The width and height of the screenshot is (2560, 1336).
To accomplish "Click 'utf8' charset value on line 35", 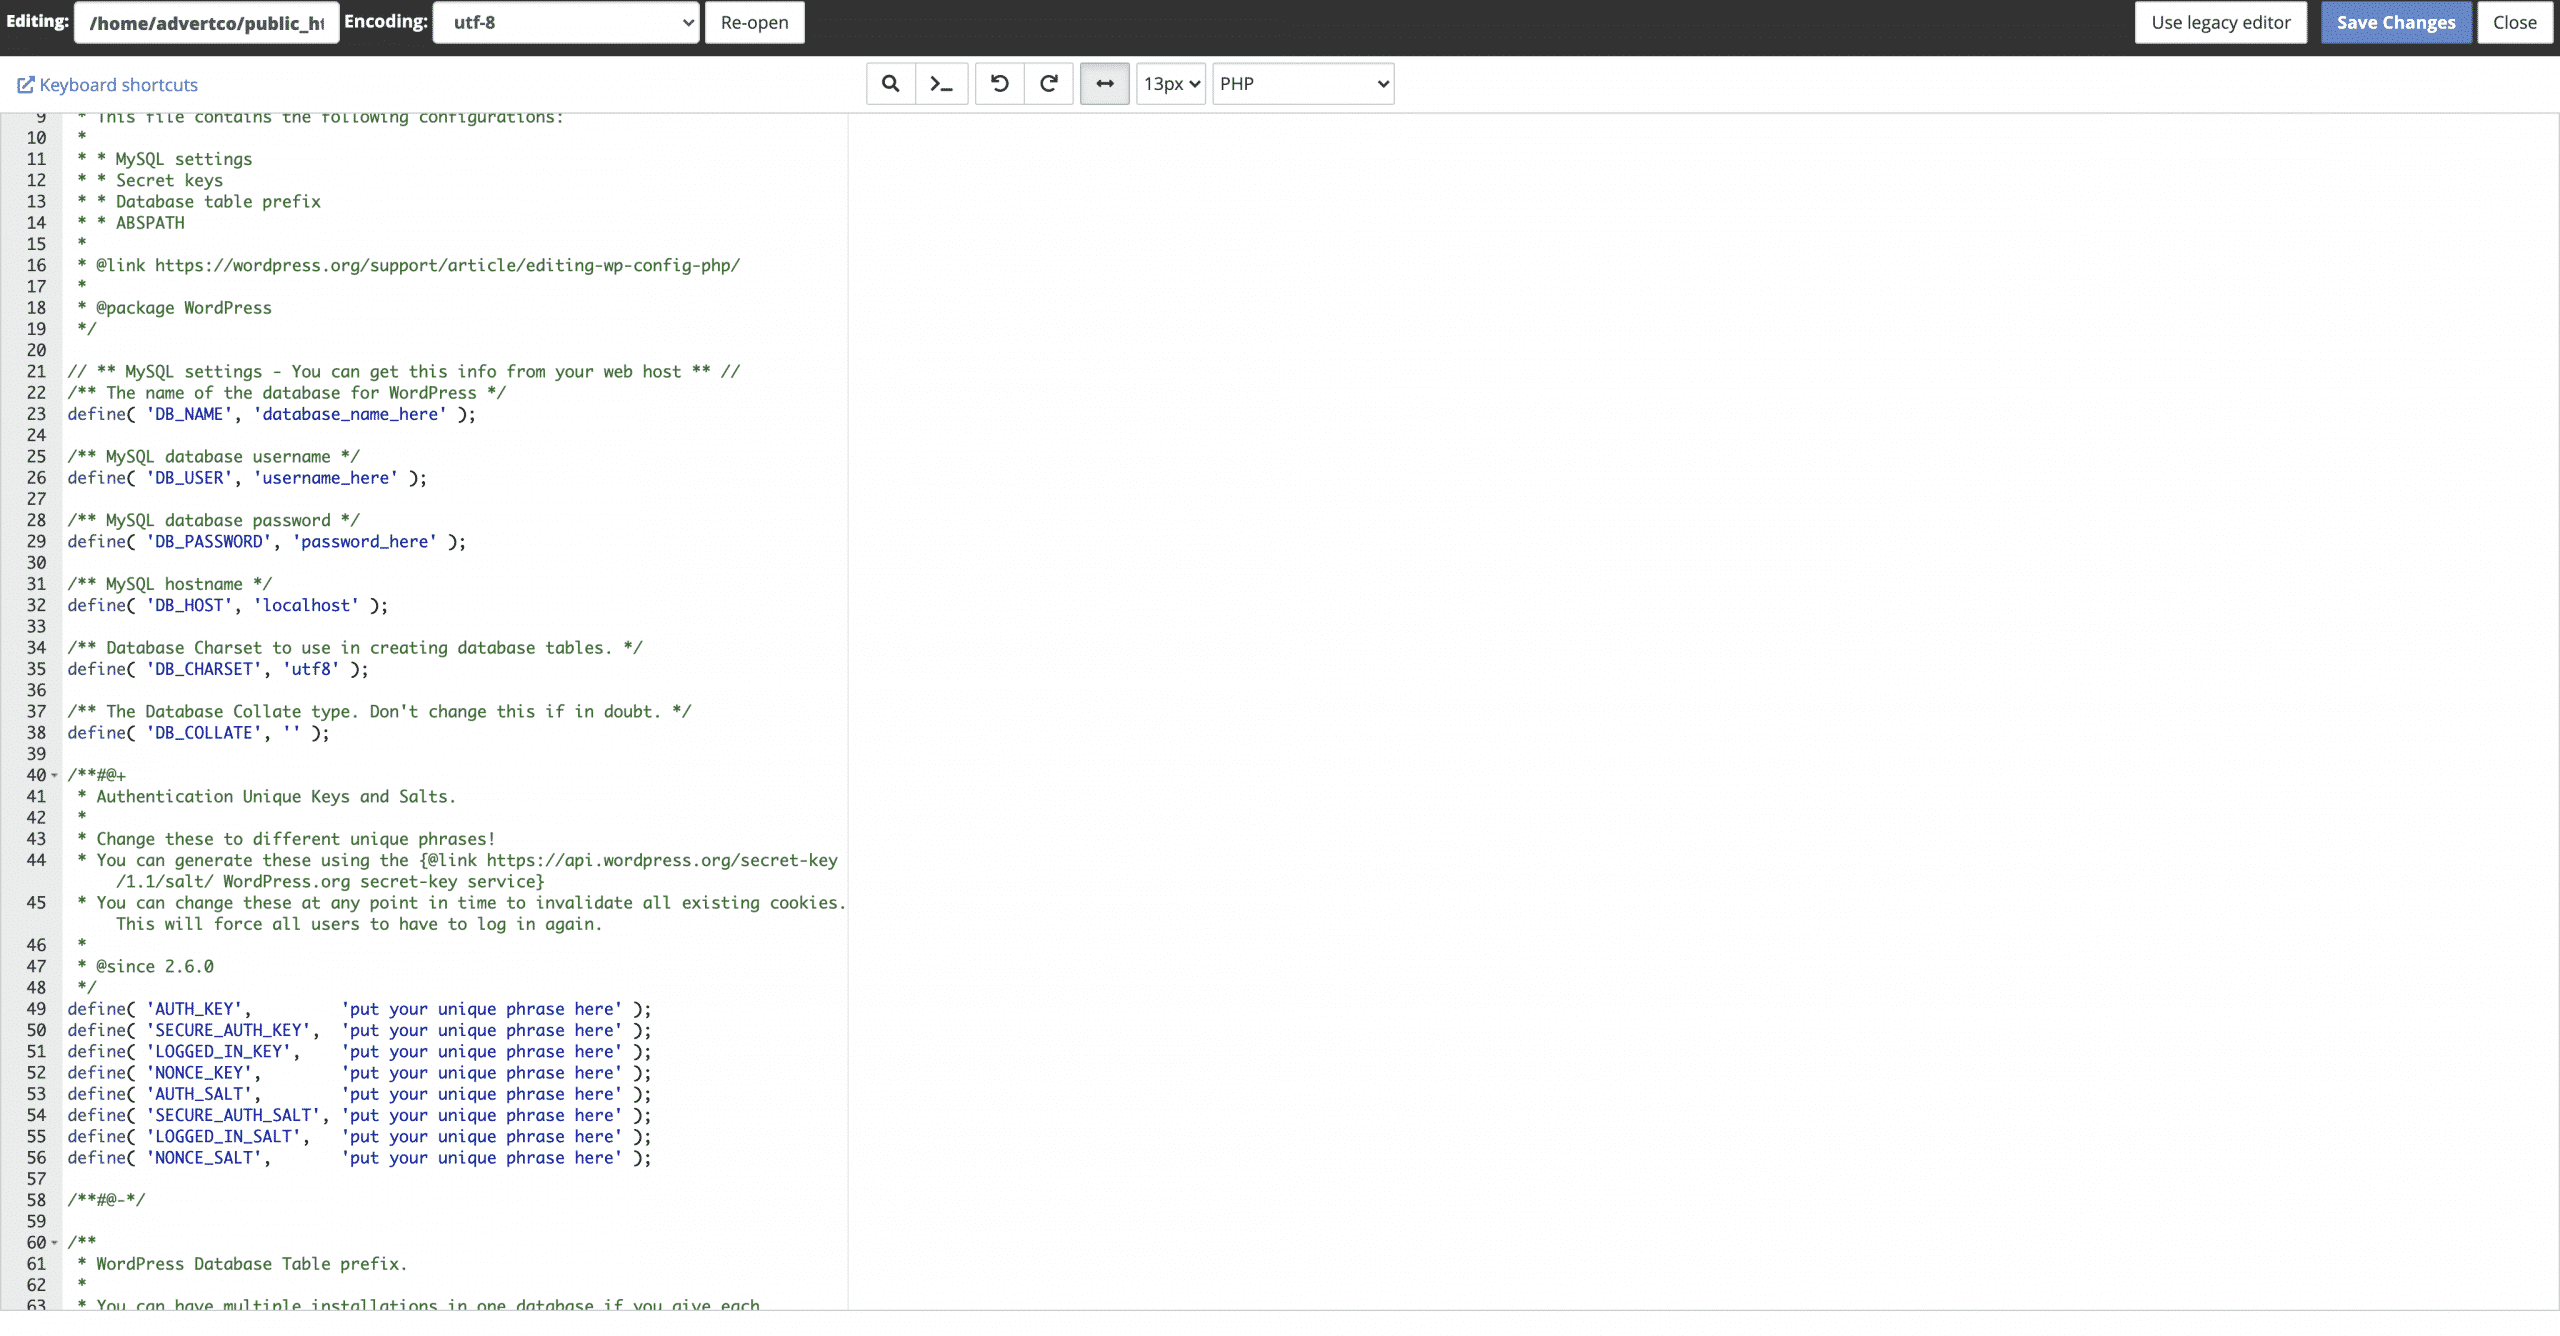I will pyautogui.click(x=311, y=669).
